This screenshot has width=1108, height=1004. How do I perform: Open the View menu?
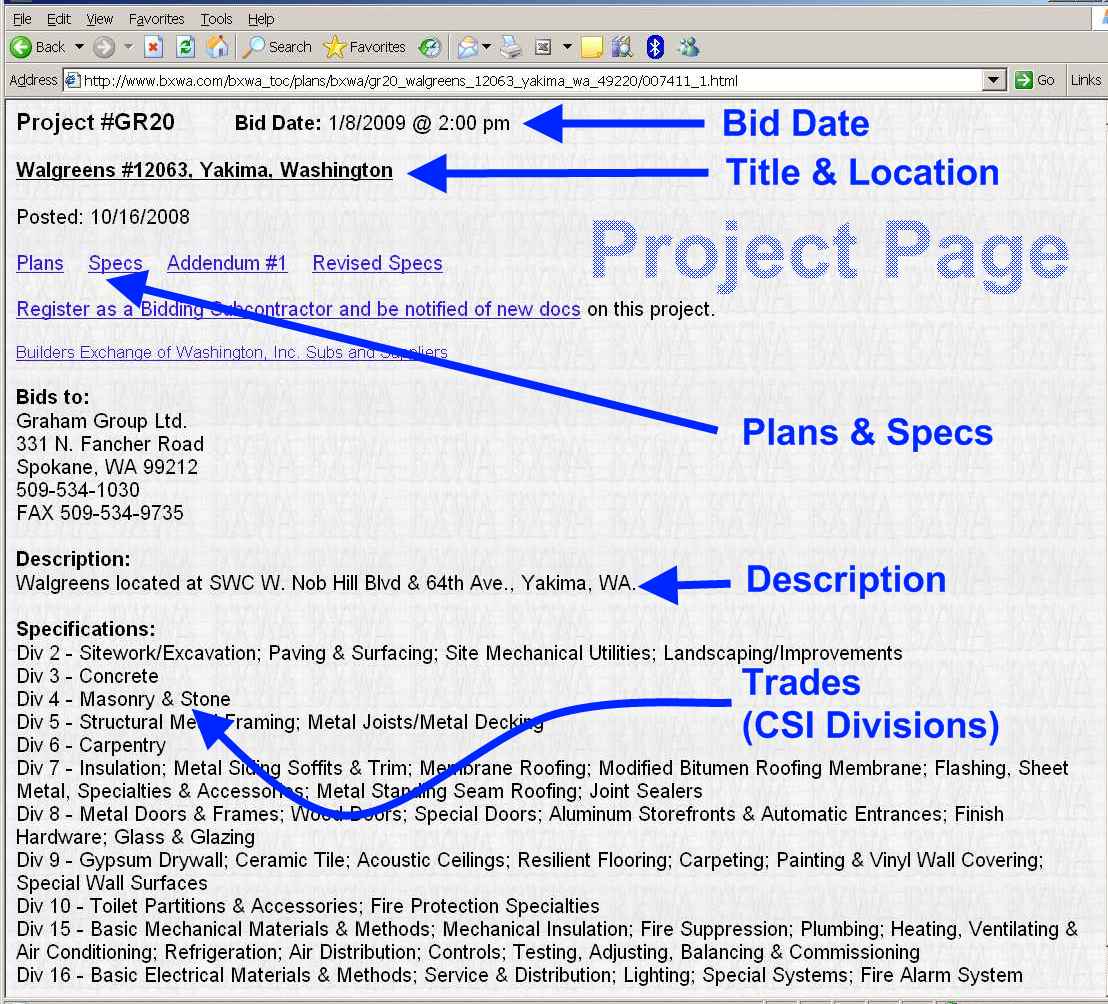point(100,19)
